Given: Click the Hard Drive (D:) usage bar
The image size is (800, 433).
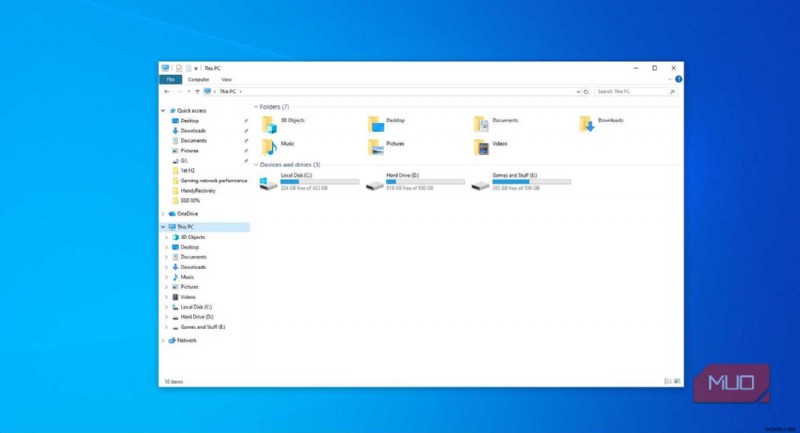Looking at the screenshot, I should tap(426, 182).
